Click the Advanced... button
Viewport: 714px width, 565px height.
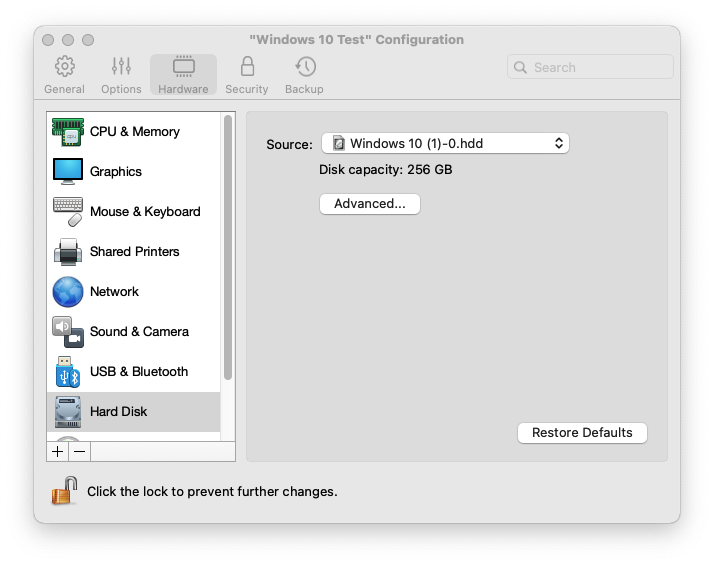370,204
